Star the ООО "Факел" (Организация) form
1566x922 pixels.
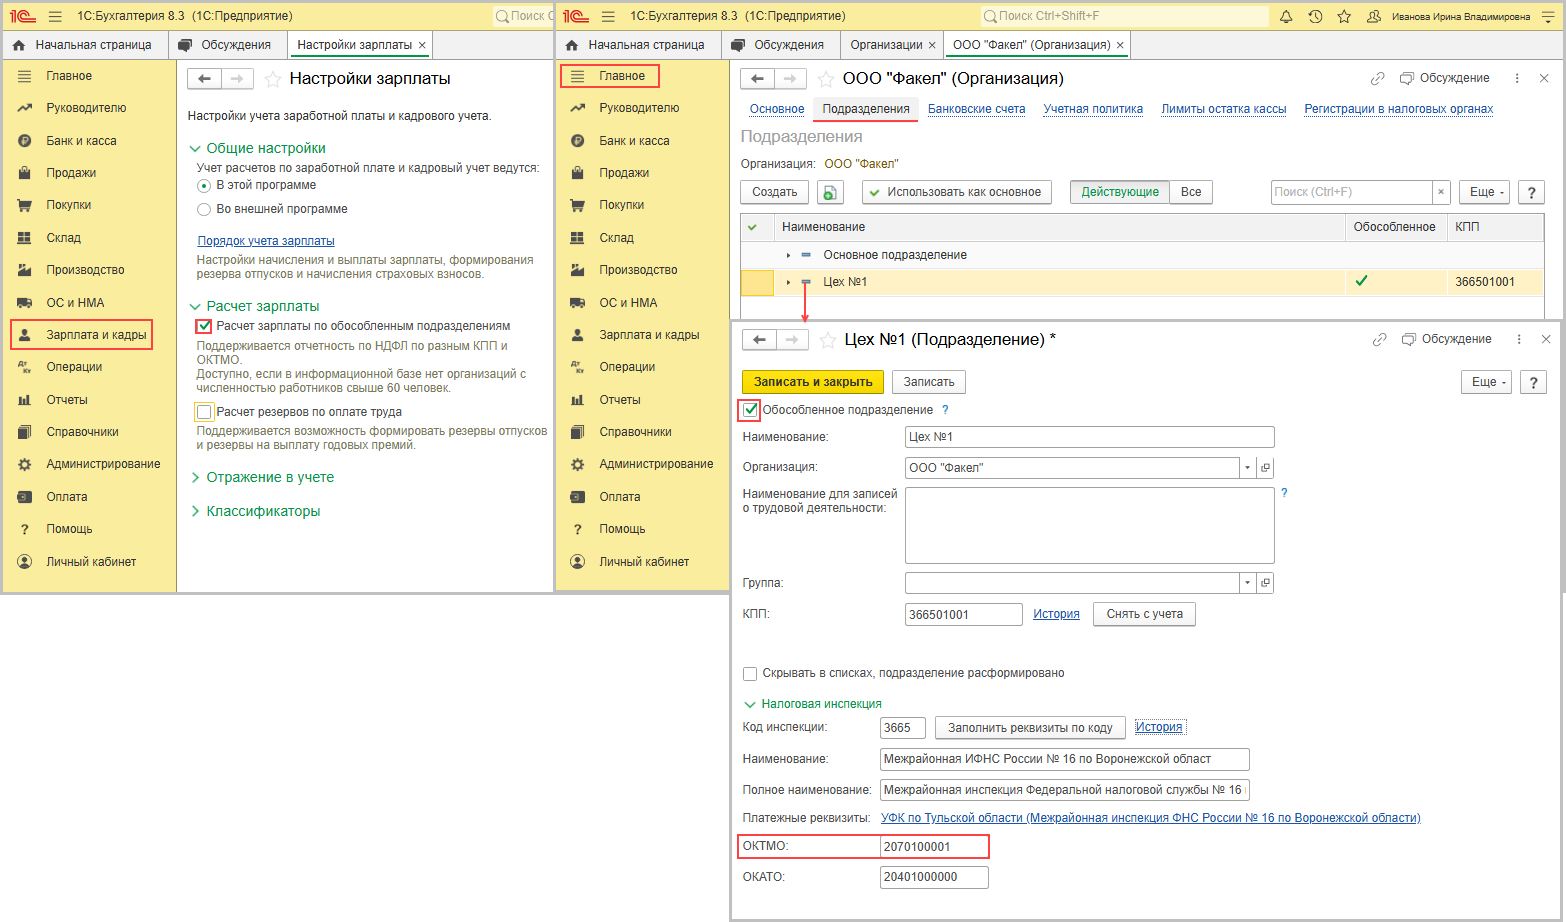[825, 79]
